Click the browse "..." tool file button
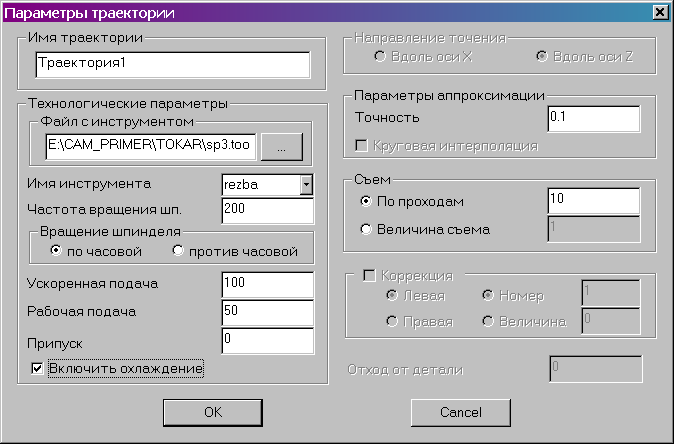The width and height of the screenshot is (674, 444). tap(282, 147)
